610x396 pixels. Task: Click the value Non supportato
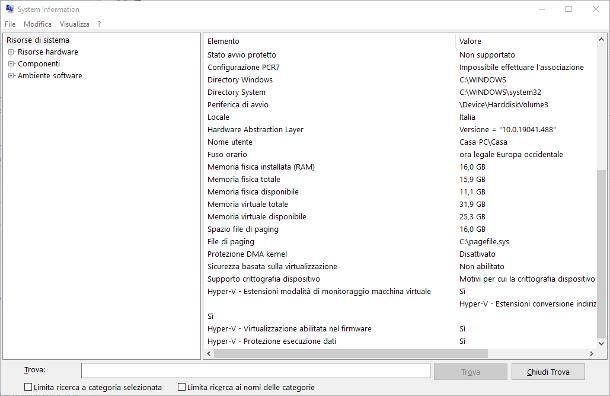click(x=487, y=55)
